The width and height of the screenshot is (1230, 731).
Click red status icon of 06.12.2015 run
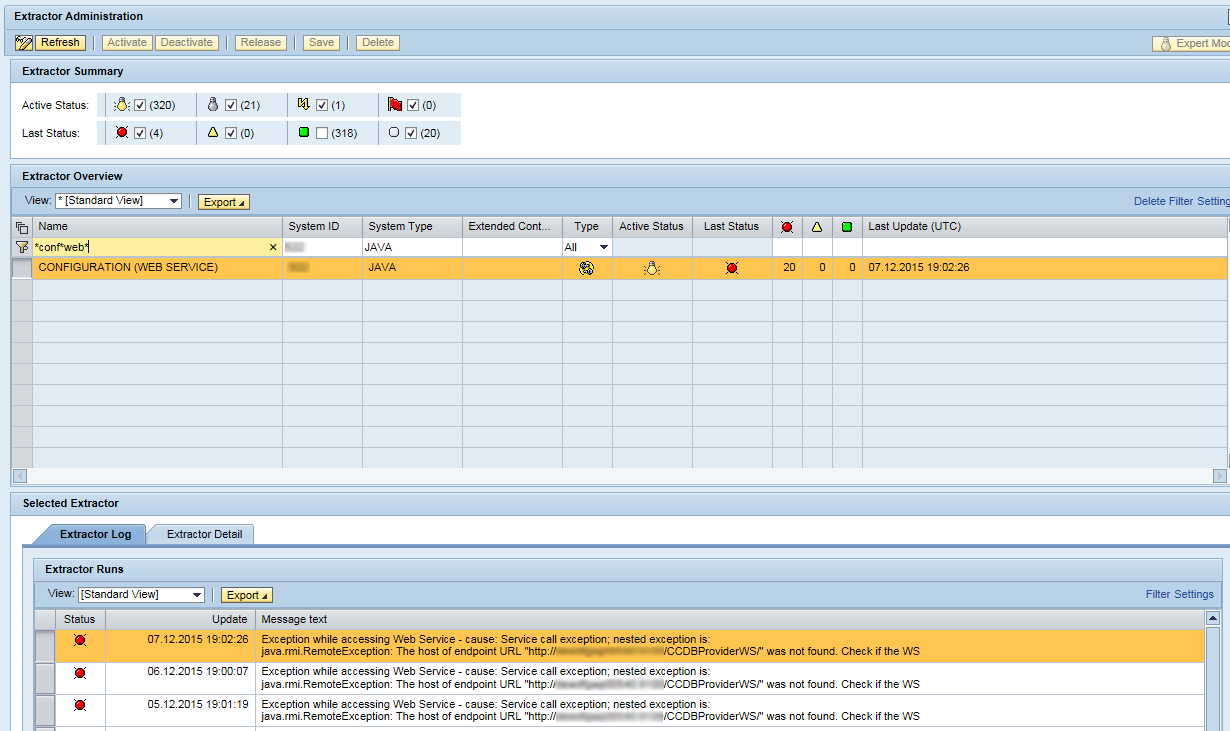point(80,673)
